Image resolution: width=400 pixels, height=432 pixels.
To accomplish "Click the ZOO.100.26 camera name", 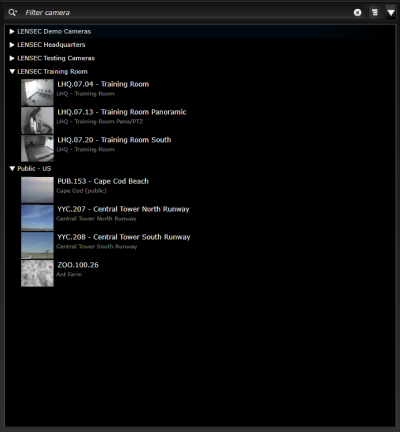I will pos(78,265).
